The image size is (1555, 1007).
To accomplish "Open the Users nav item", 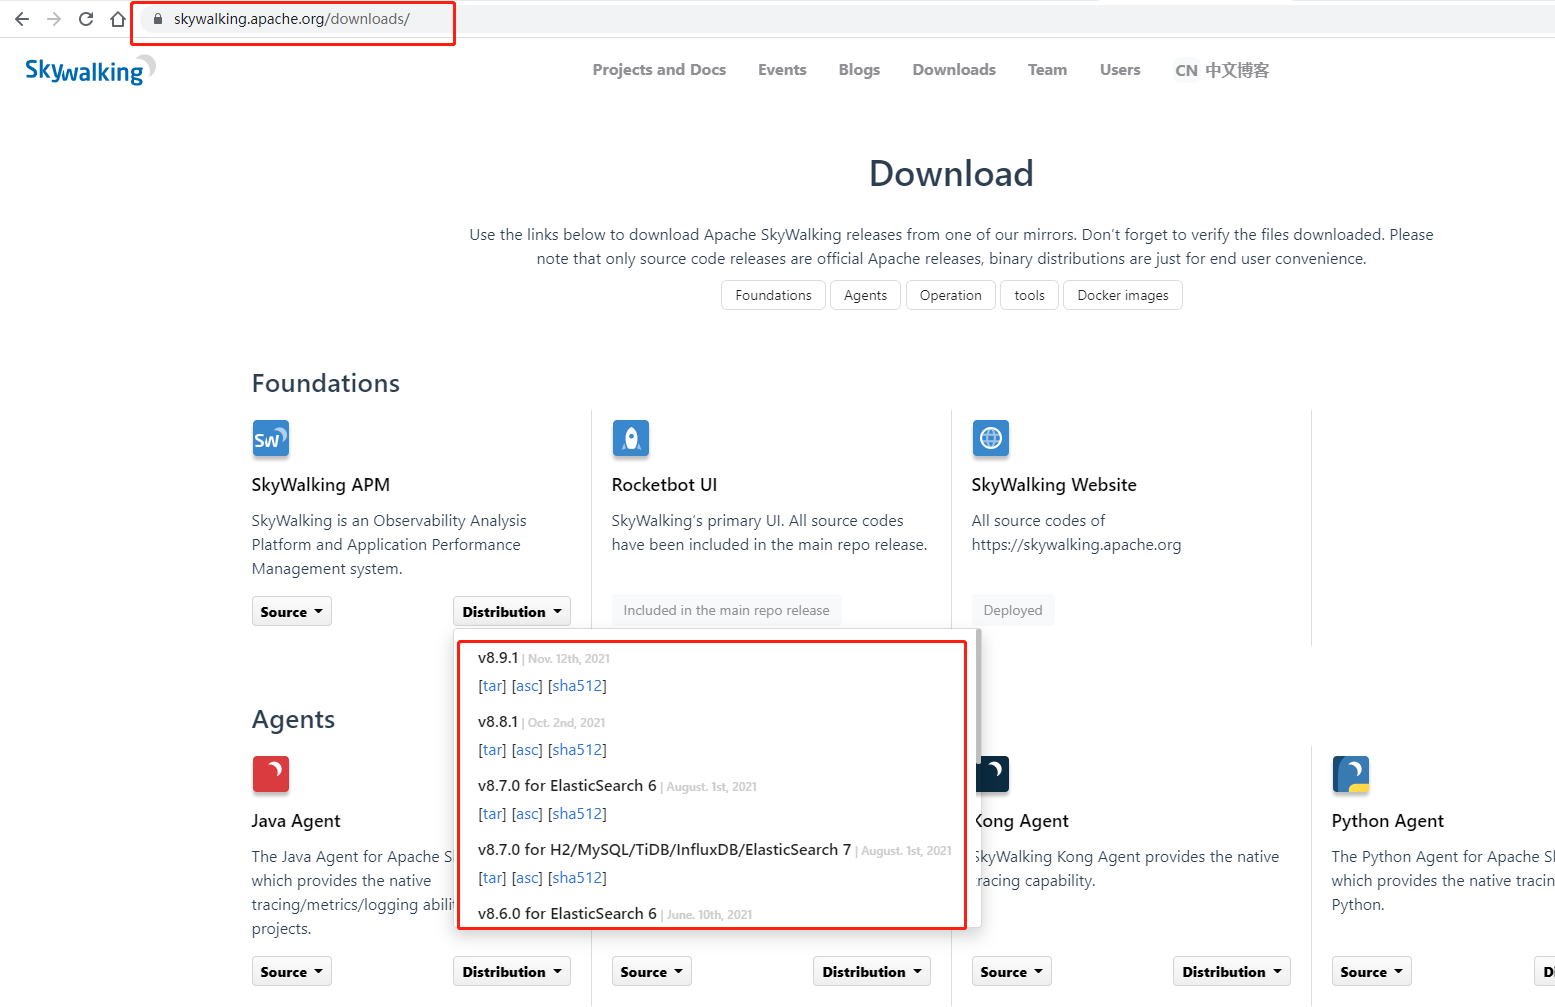I will point(1120,70).
